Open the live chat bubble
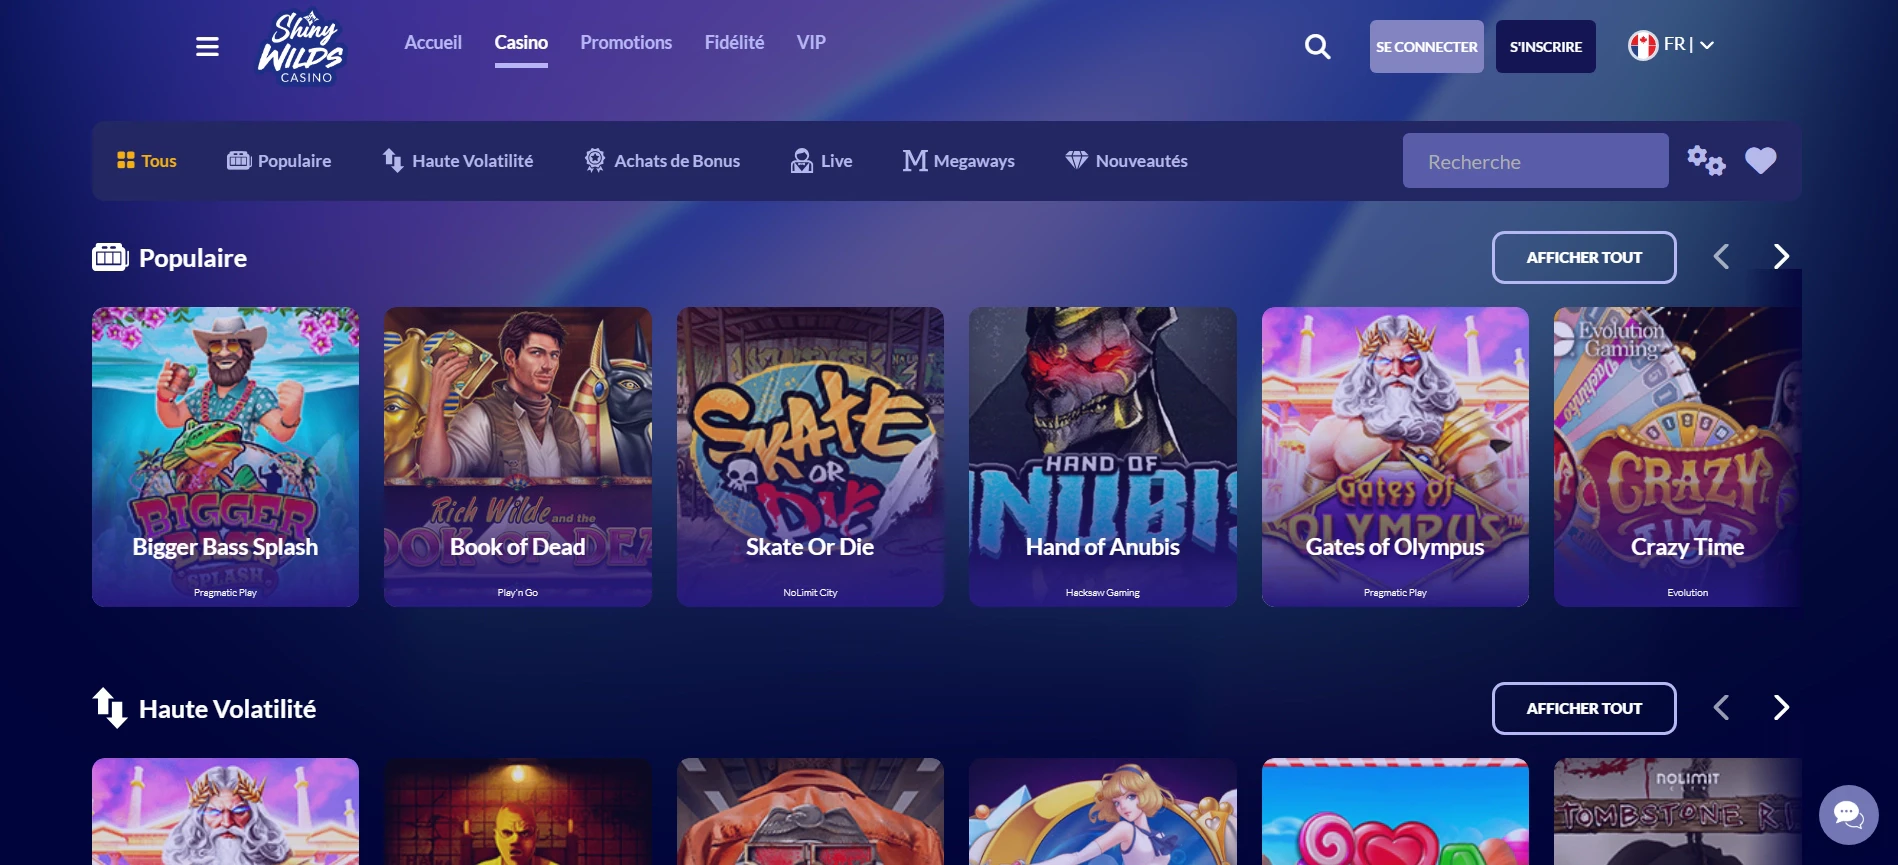 [1848, 815]
